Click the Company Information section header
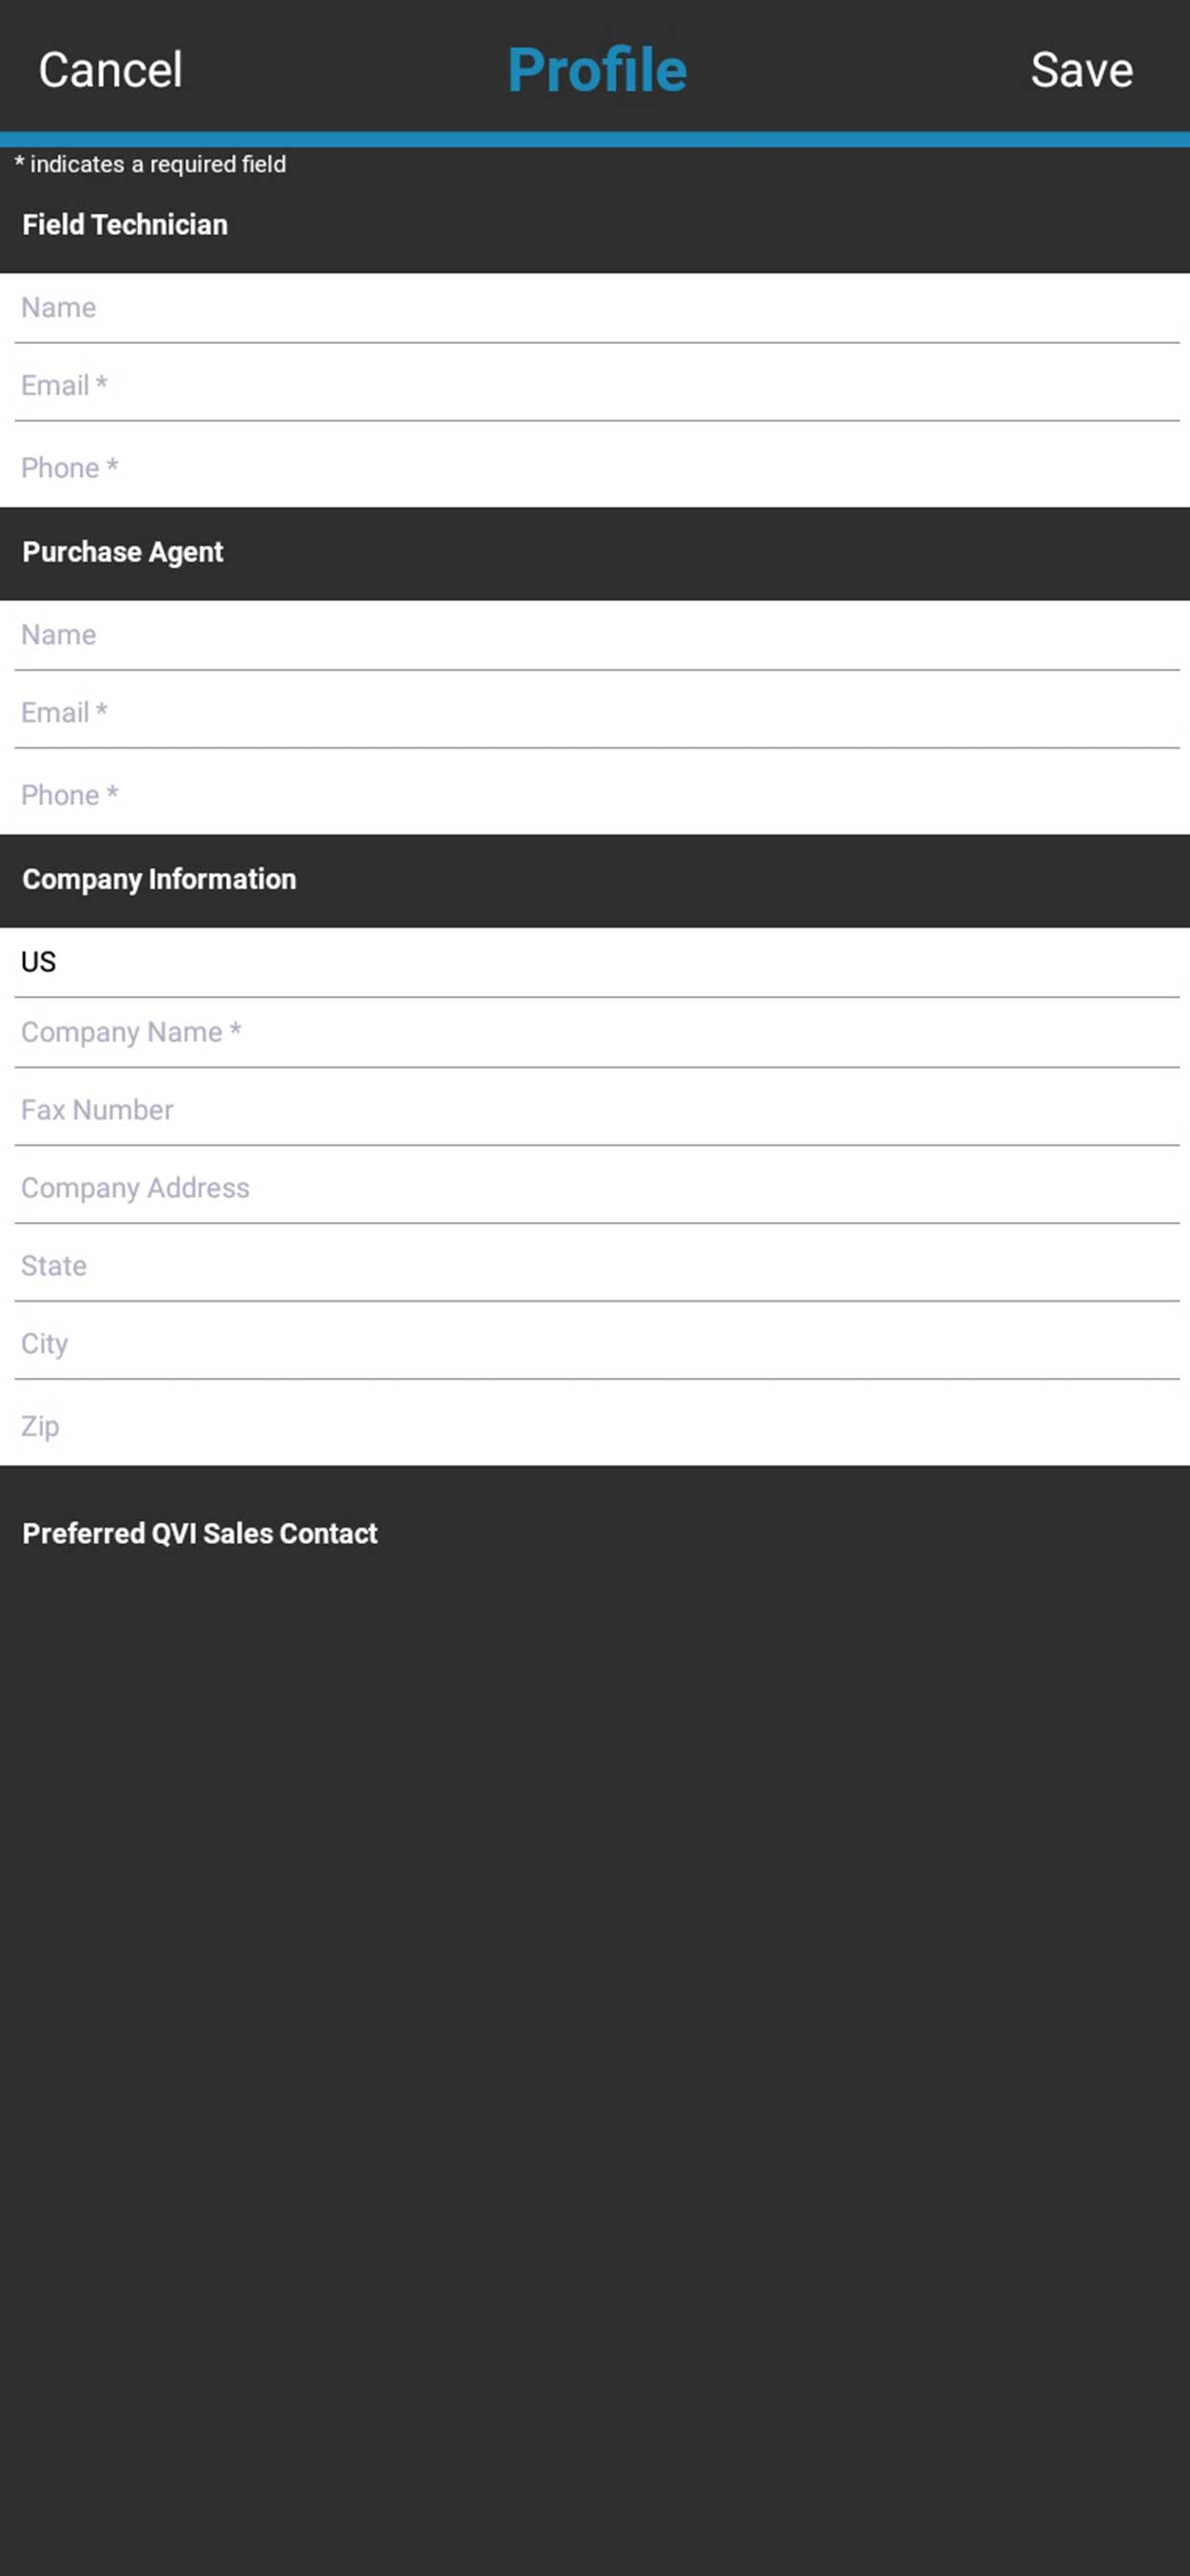This screenshot has height=2576, width=1190. click(159, 880)
